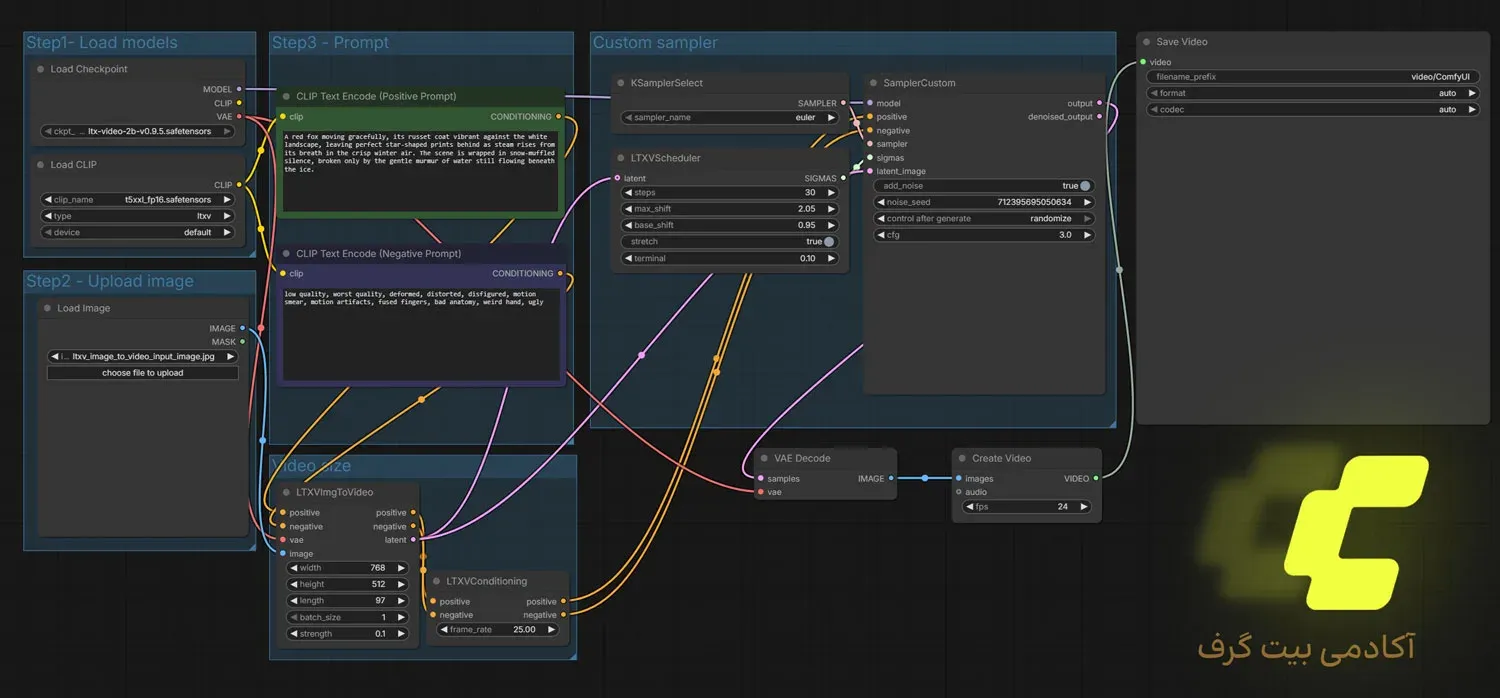This screenshot has height=698, width=1500.
Task: Collapse the SamplerCustom node via its title dot
Action: (873, 84)
